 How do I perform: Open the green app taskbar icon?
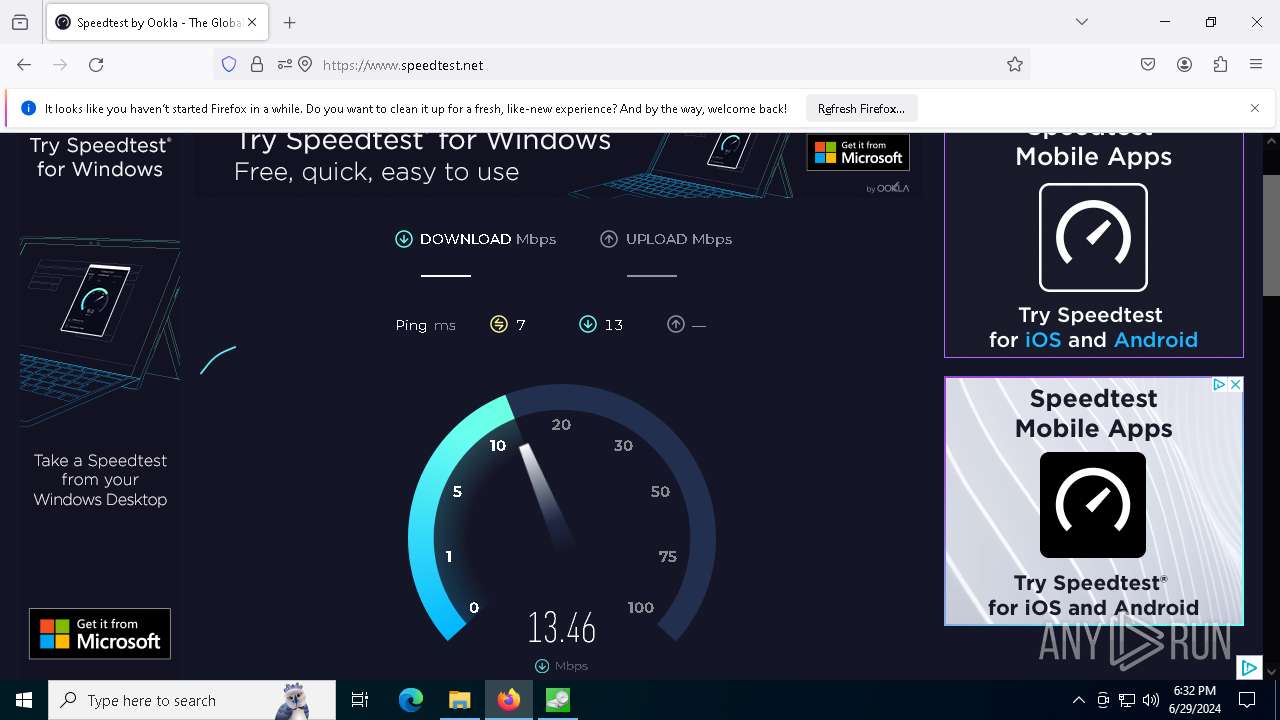558,701
